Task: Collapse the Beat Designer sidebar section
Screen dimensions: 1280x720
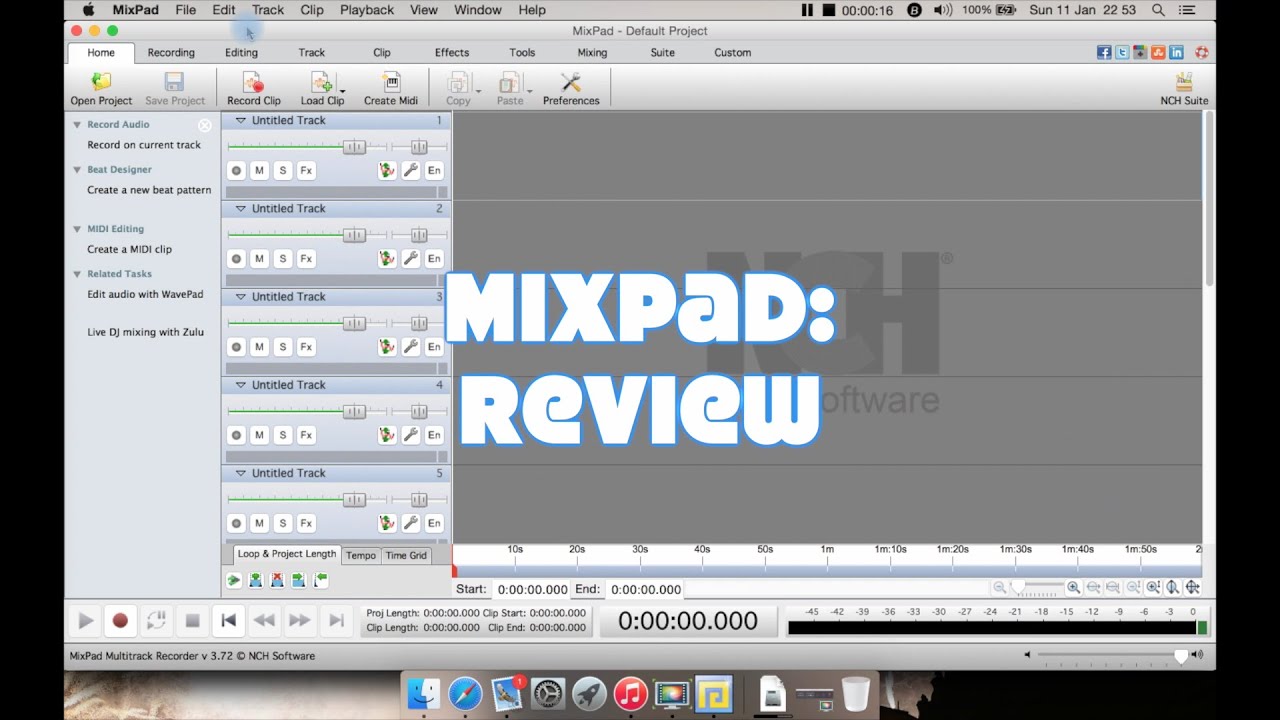Action: [77, 170]
